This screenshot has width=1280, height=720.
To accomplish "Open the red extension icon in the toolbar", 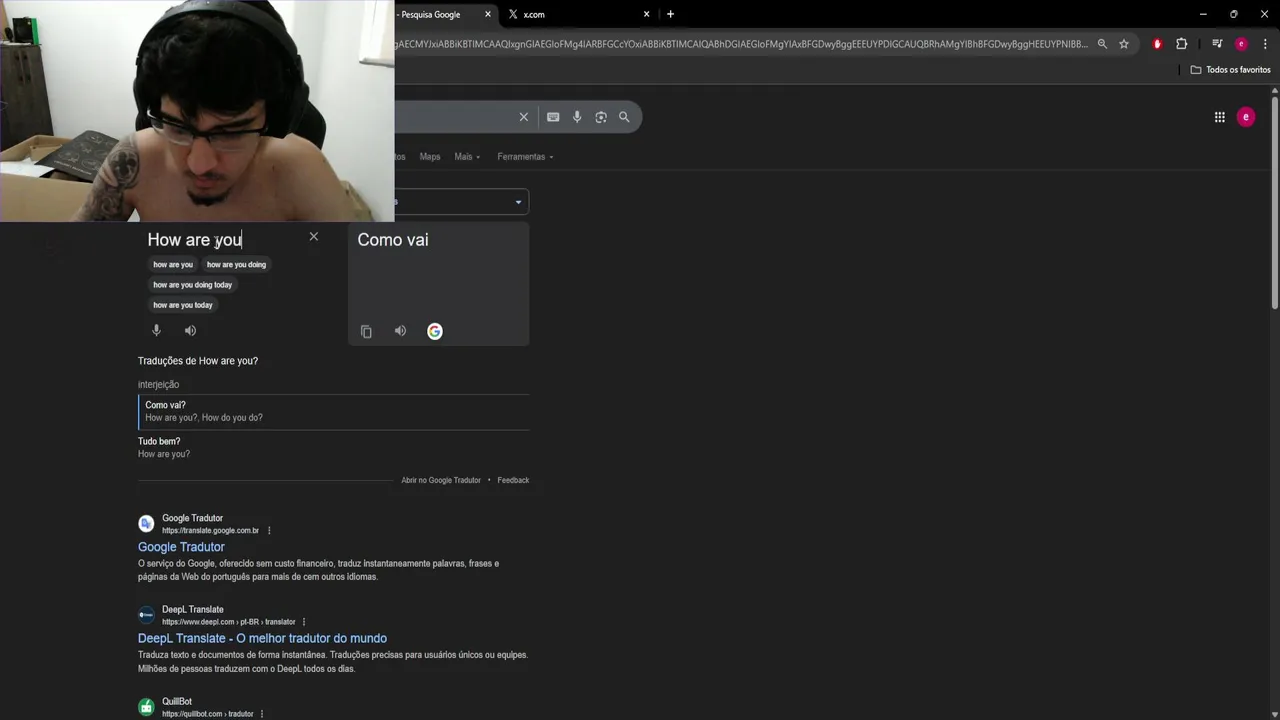I will point(1157,44).
